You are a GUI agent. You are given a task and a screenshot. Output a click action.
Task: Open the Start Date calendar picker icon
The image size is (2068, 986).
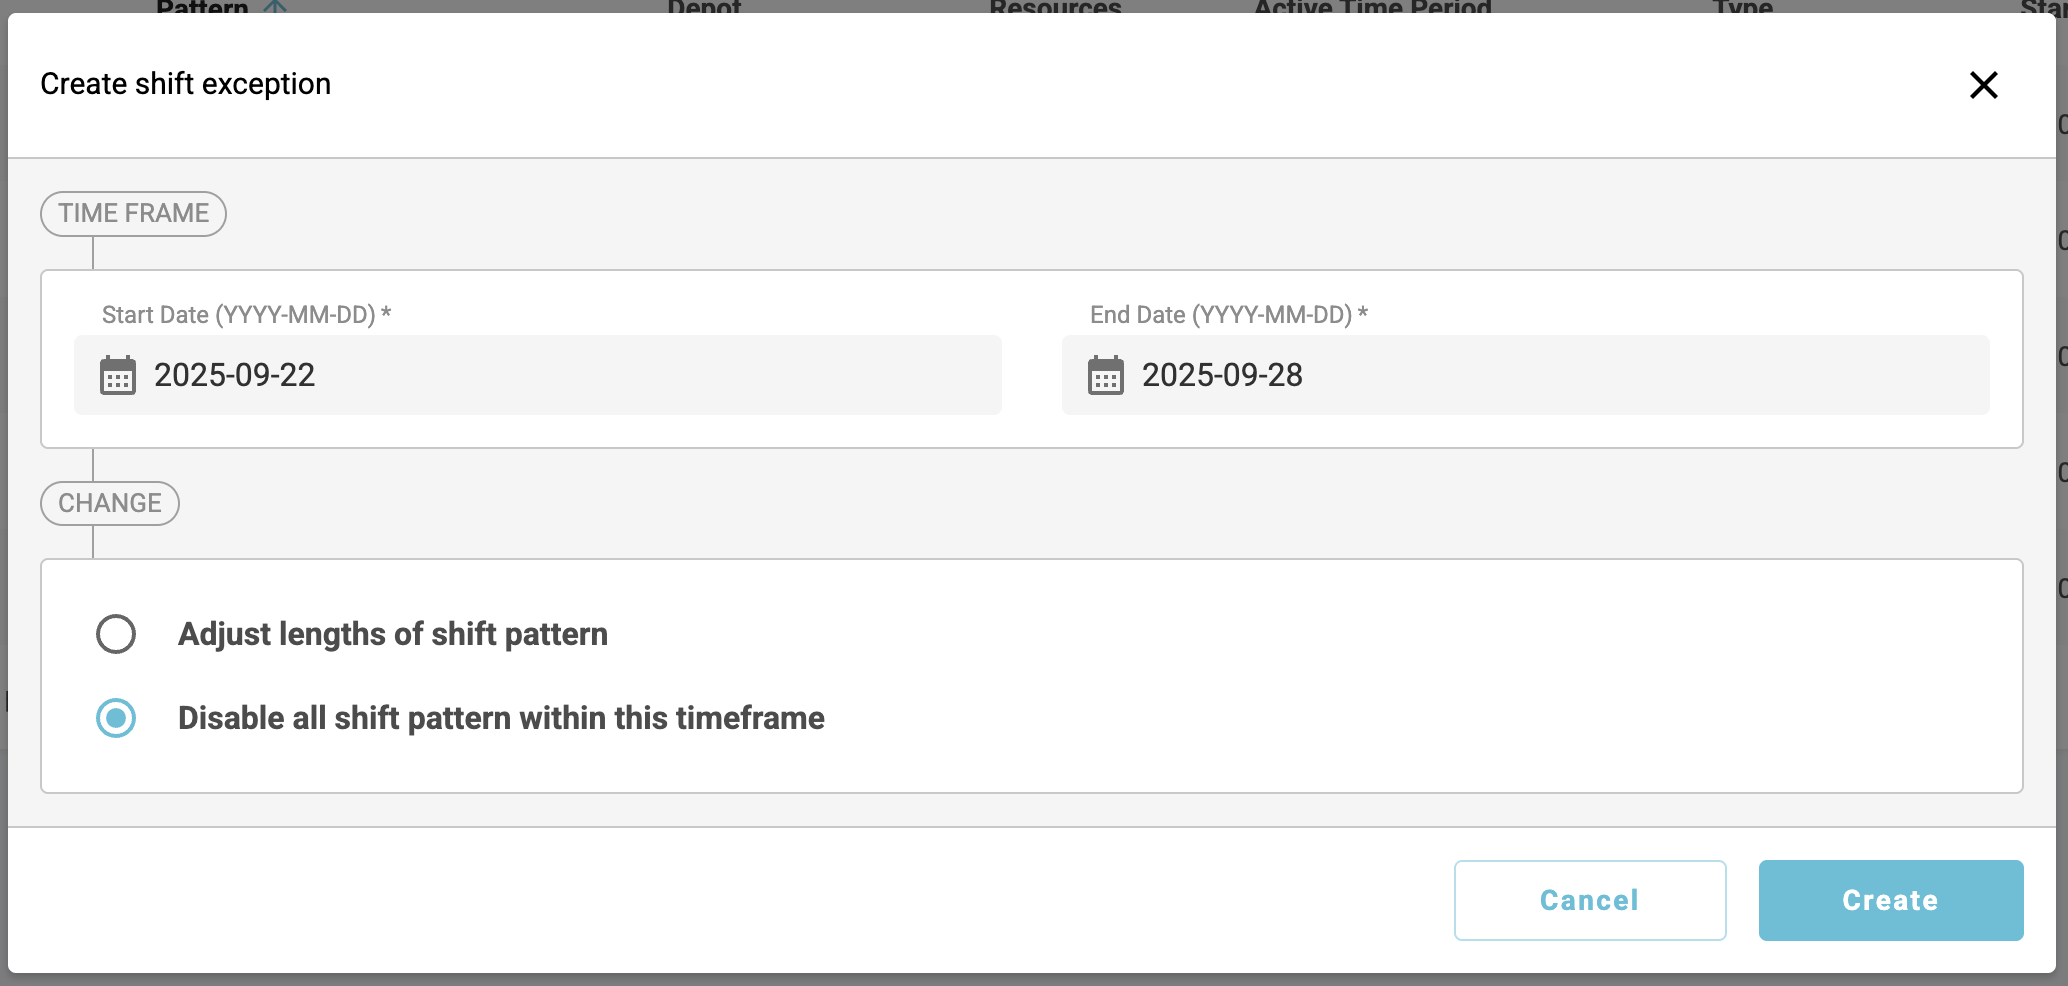tap(118, 376)
